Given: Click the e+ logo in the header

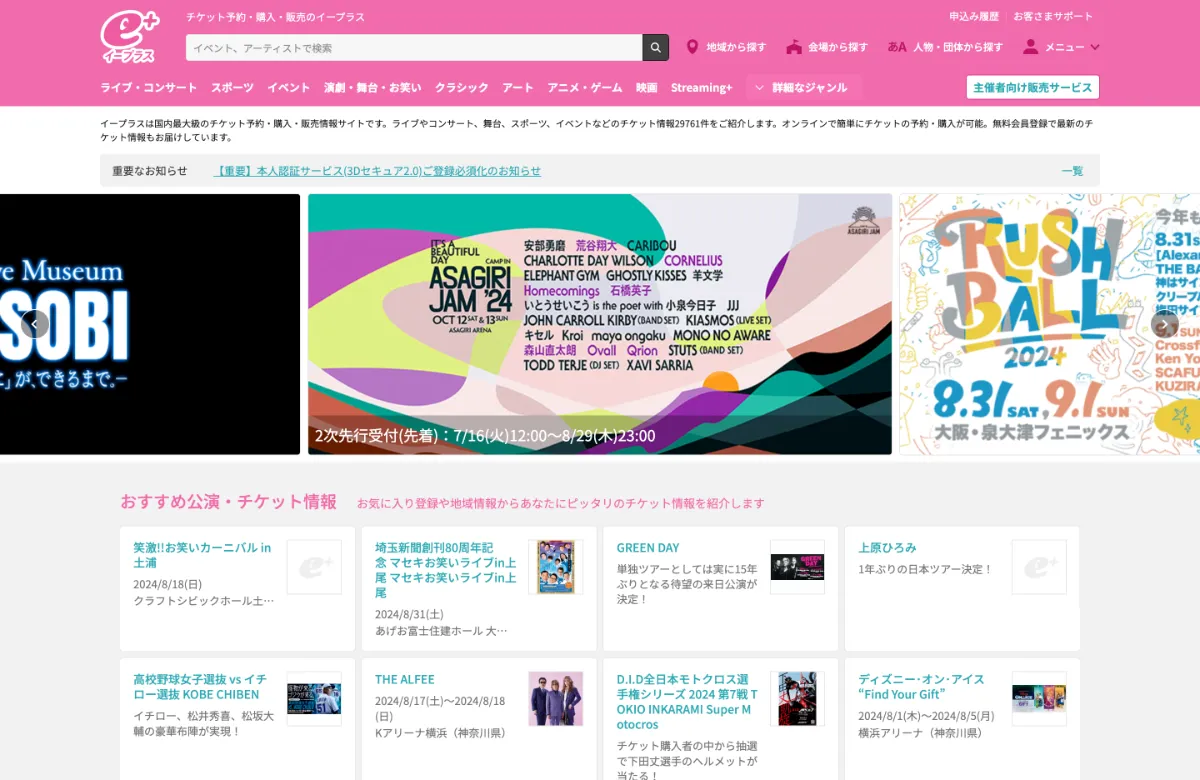Looking at the screenshot, I should [130, 37].
